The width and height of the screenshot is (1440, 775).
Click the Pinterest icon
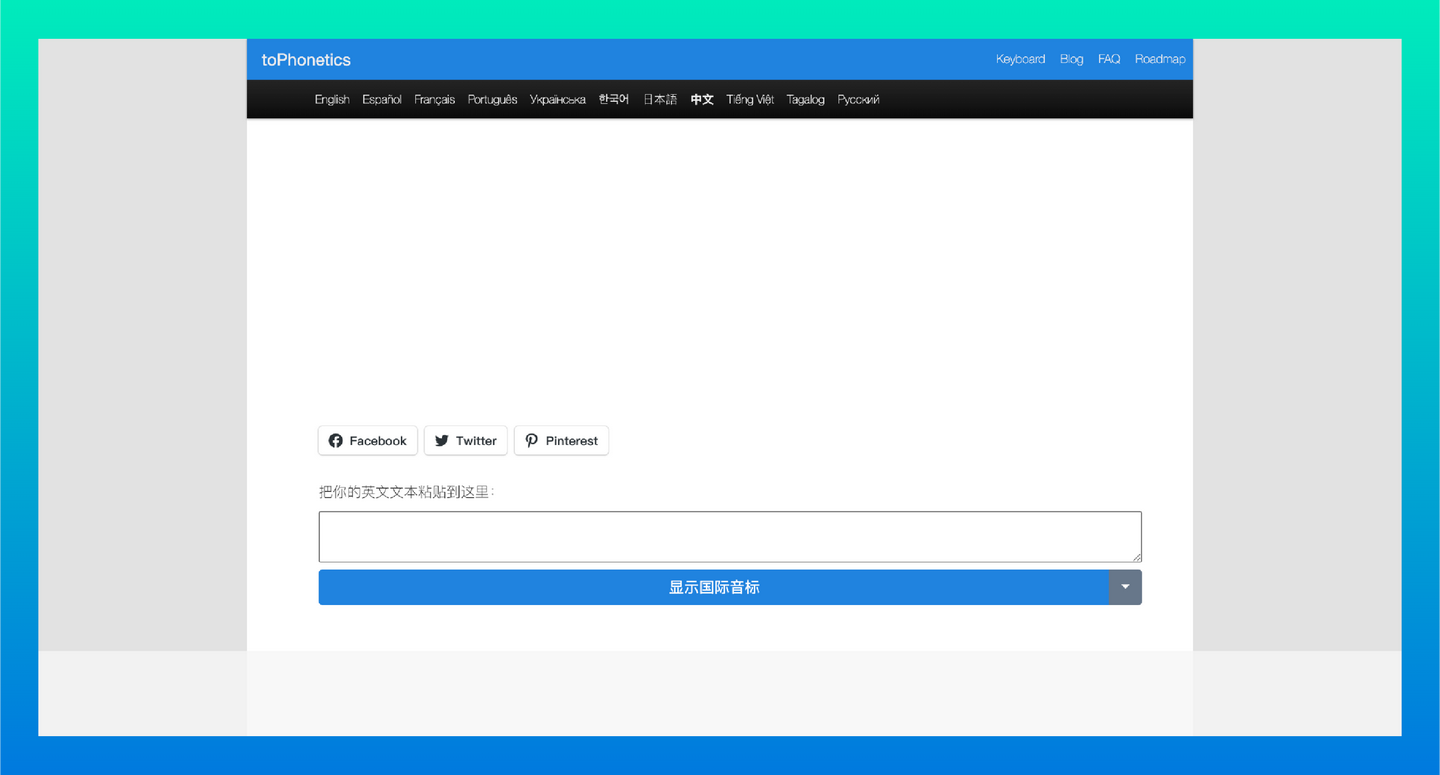point(531,440)
